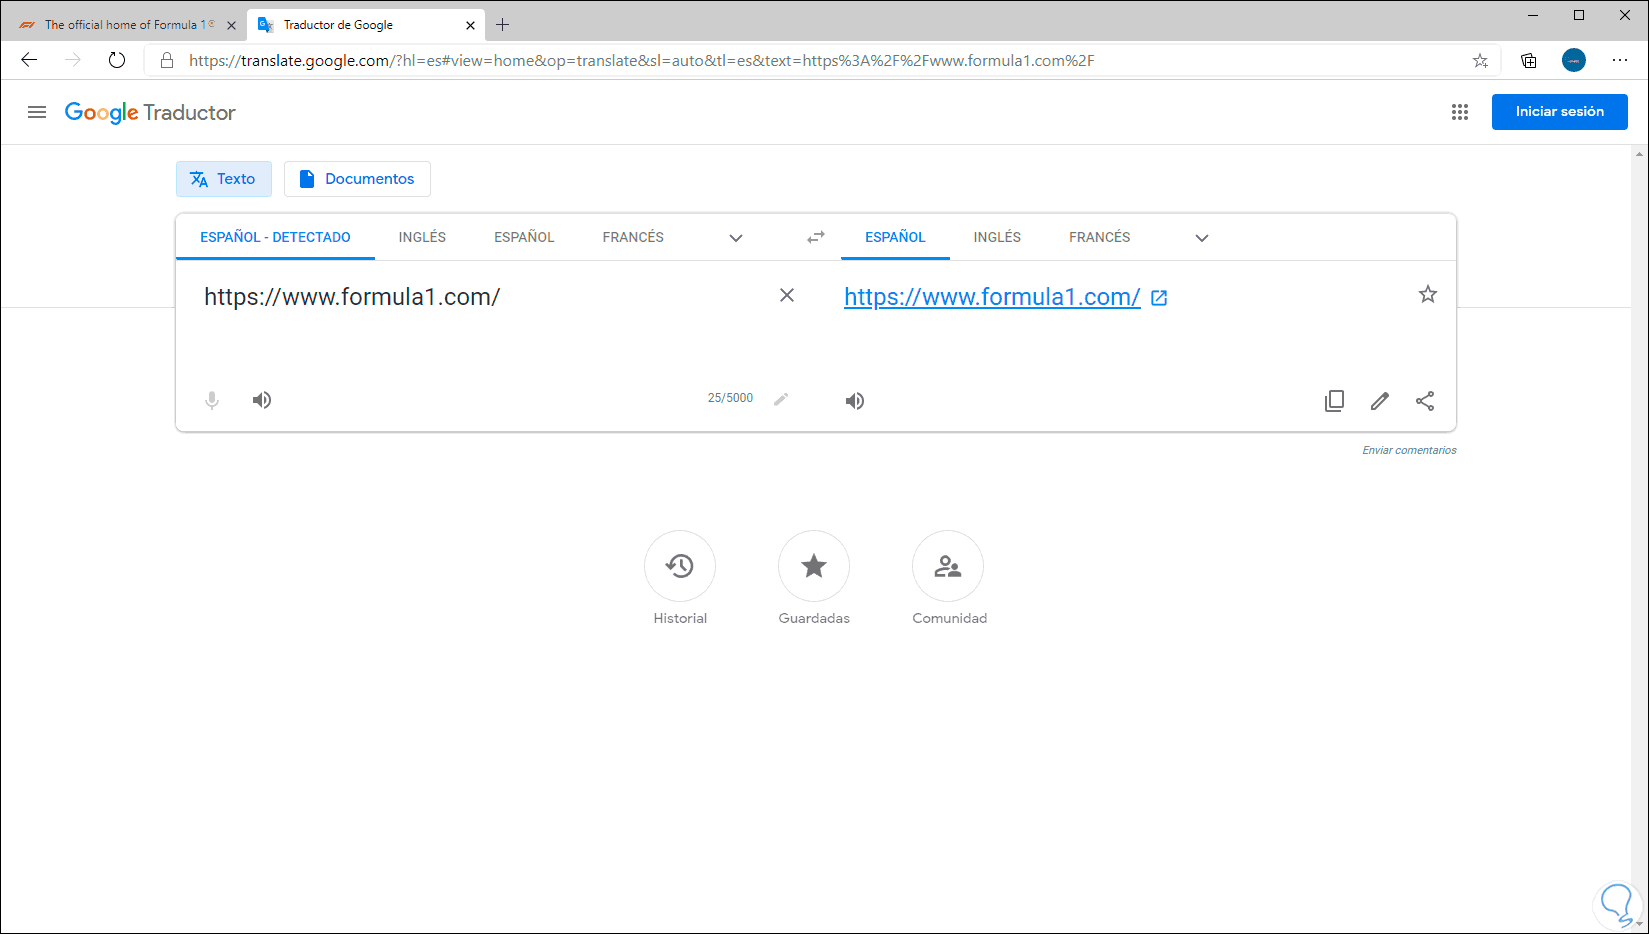The image size is (1649, 934).
Task: Click the 25/5000 character counter
Action: [x=730, y=398]
